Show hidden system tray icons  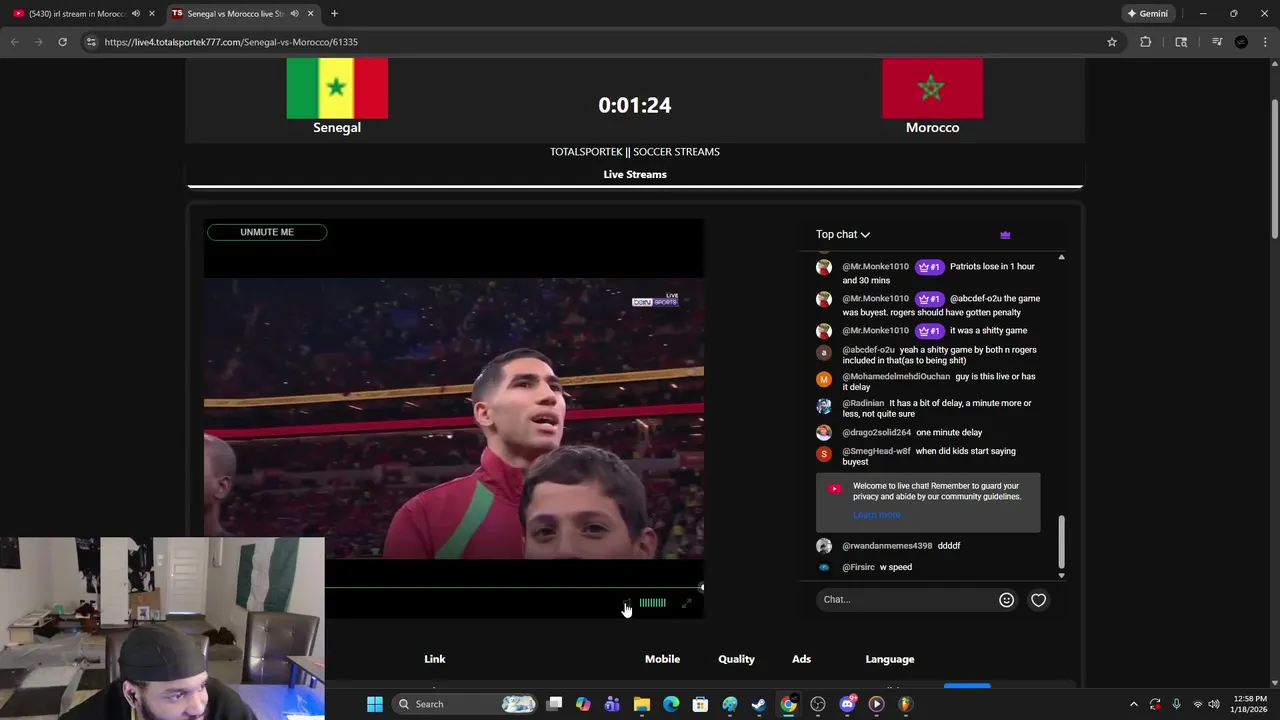click(1133, 704)
